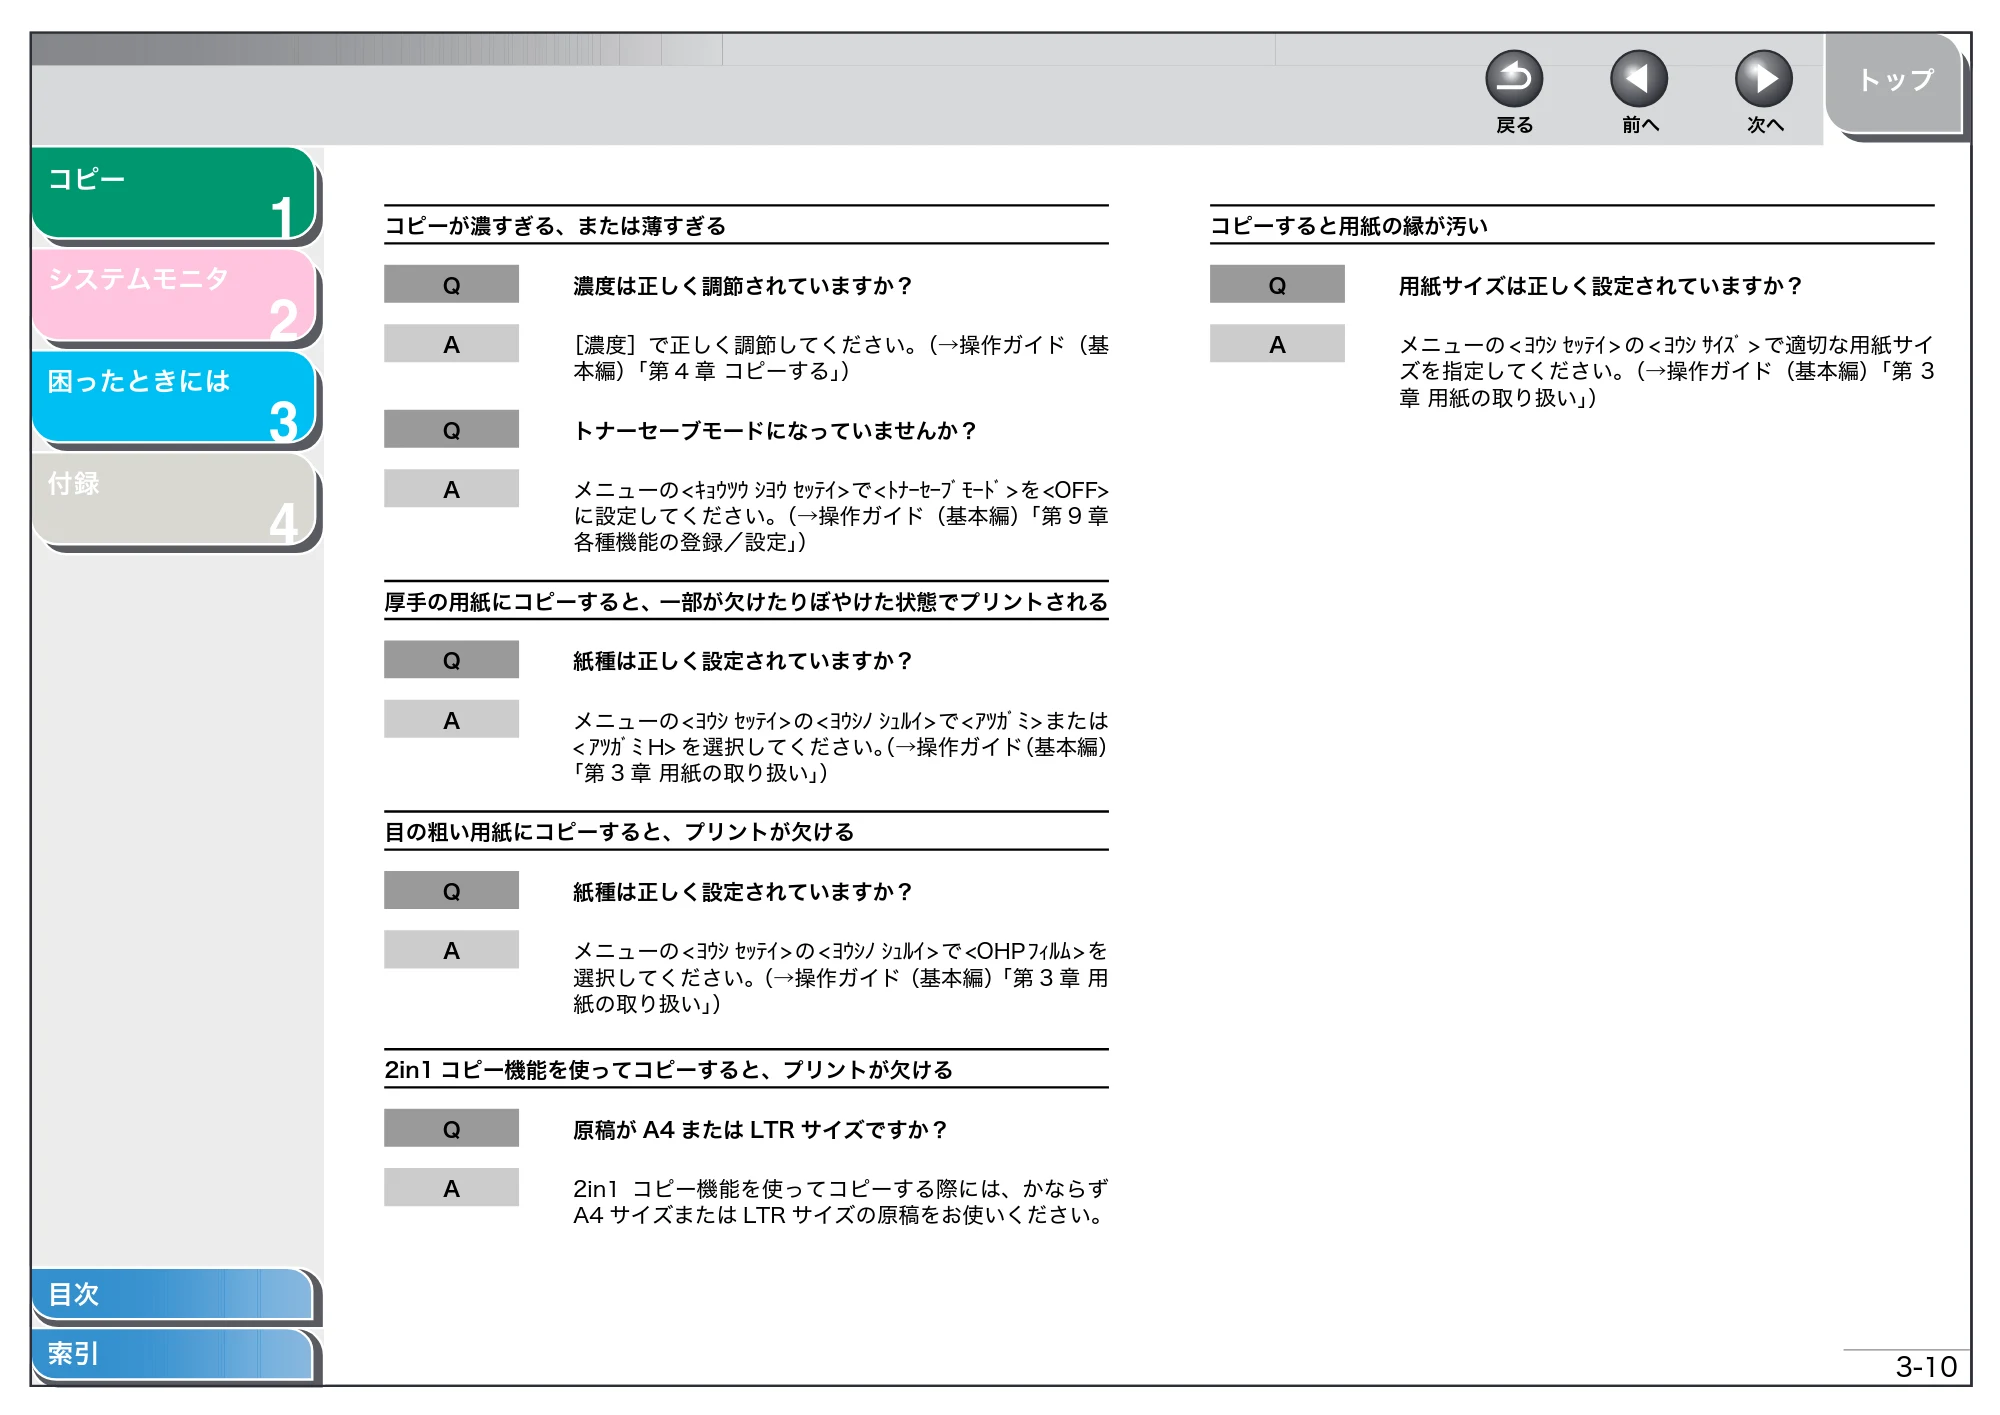Image resolution: width=2000 pixels, height=1415 pixels.
Task: Click heading コピーすると用紙の縁が汚い
Action: coord(1349,226)
